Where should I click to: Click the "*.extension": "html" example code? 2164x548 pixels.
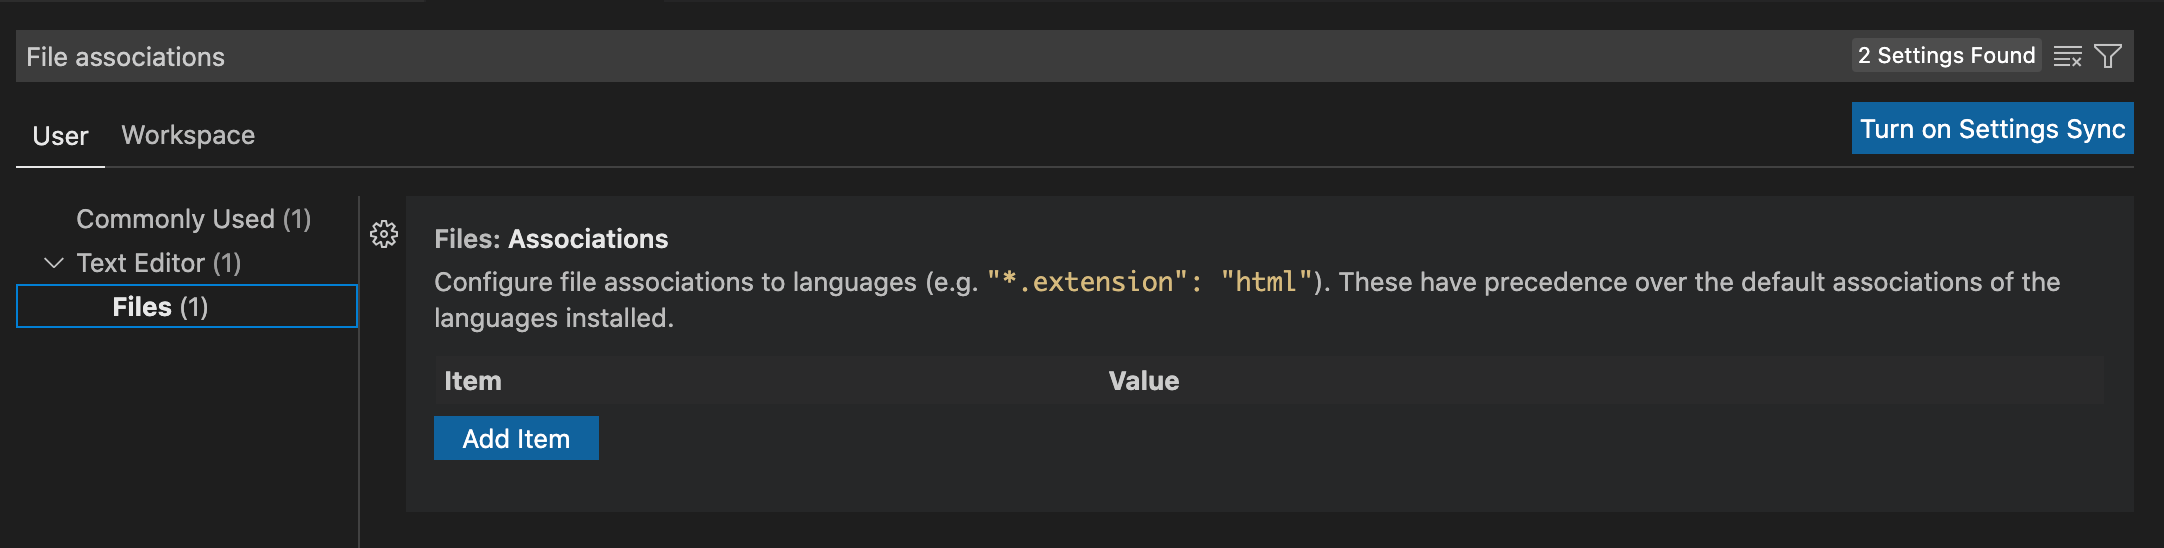click(x=1149, y=282)
